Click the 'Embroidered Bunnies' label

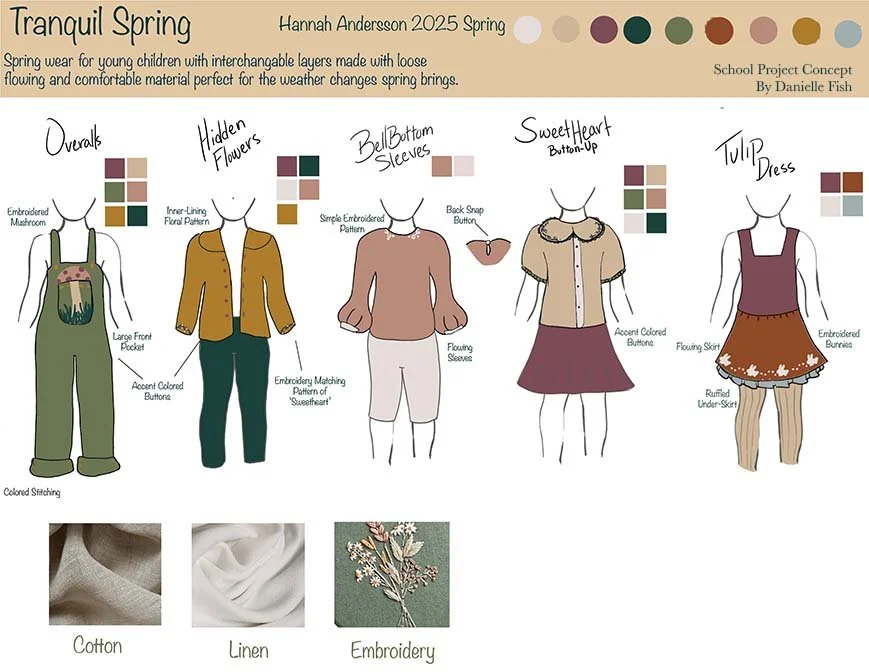(839, 339)
